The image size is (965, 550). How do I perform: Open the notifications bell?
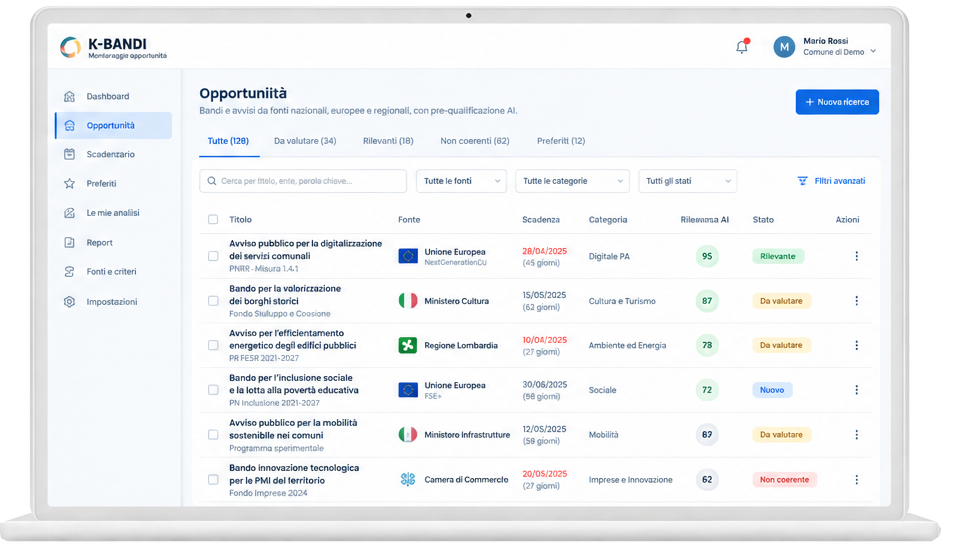(x=742, y=47)
